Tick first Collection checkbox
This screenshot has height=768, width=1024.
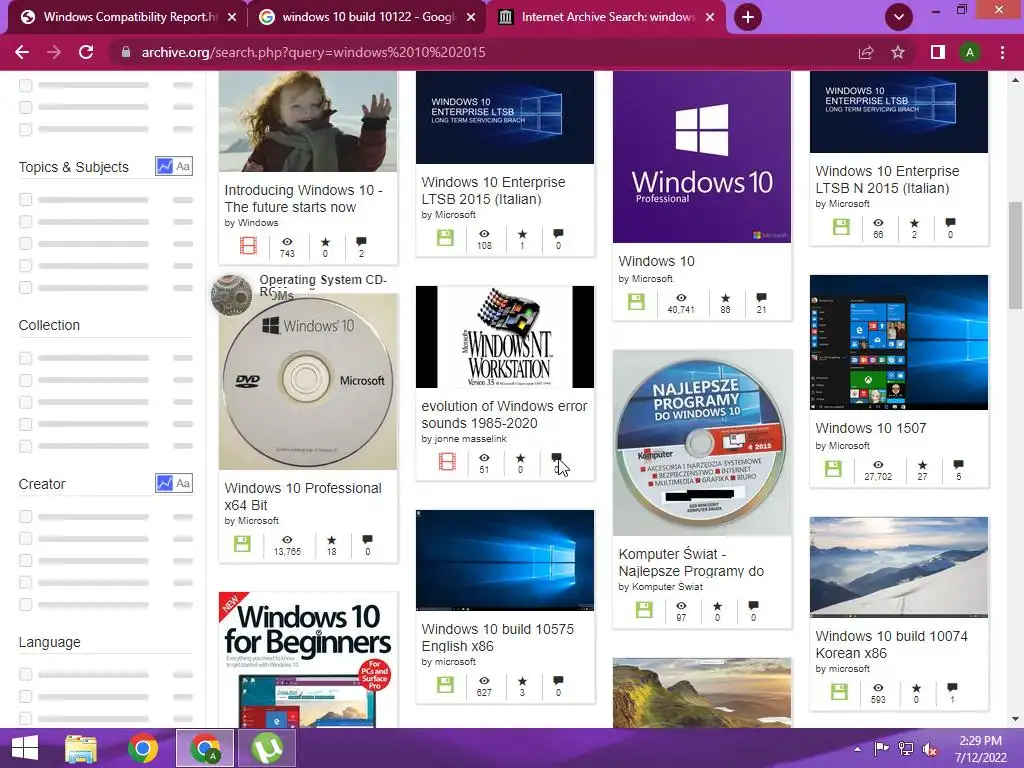point(25,358)
